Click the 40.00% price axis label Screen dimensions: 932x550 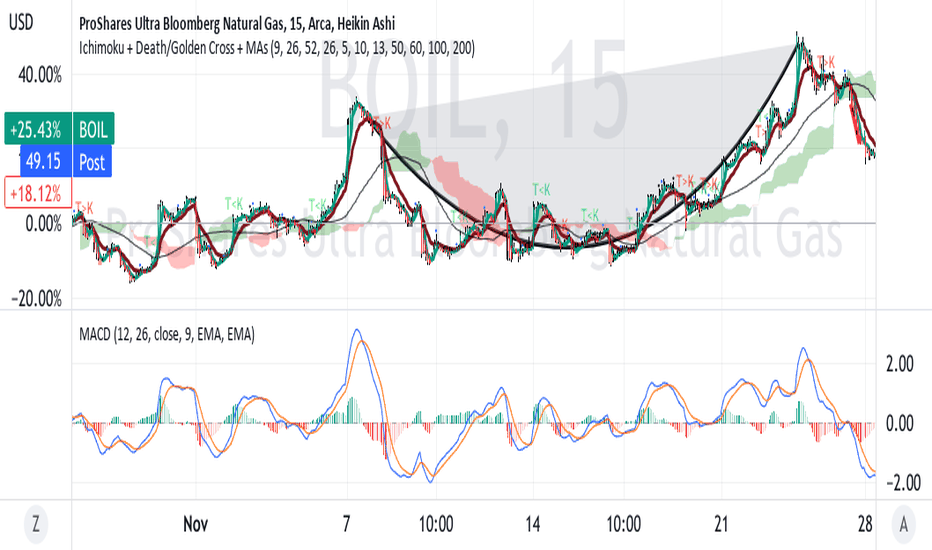(x=40, y=76)
